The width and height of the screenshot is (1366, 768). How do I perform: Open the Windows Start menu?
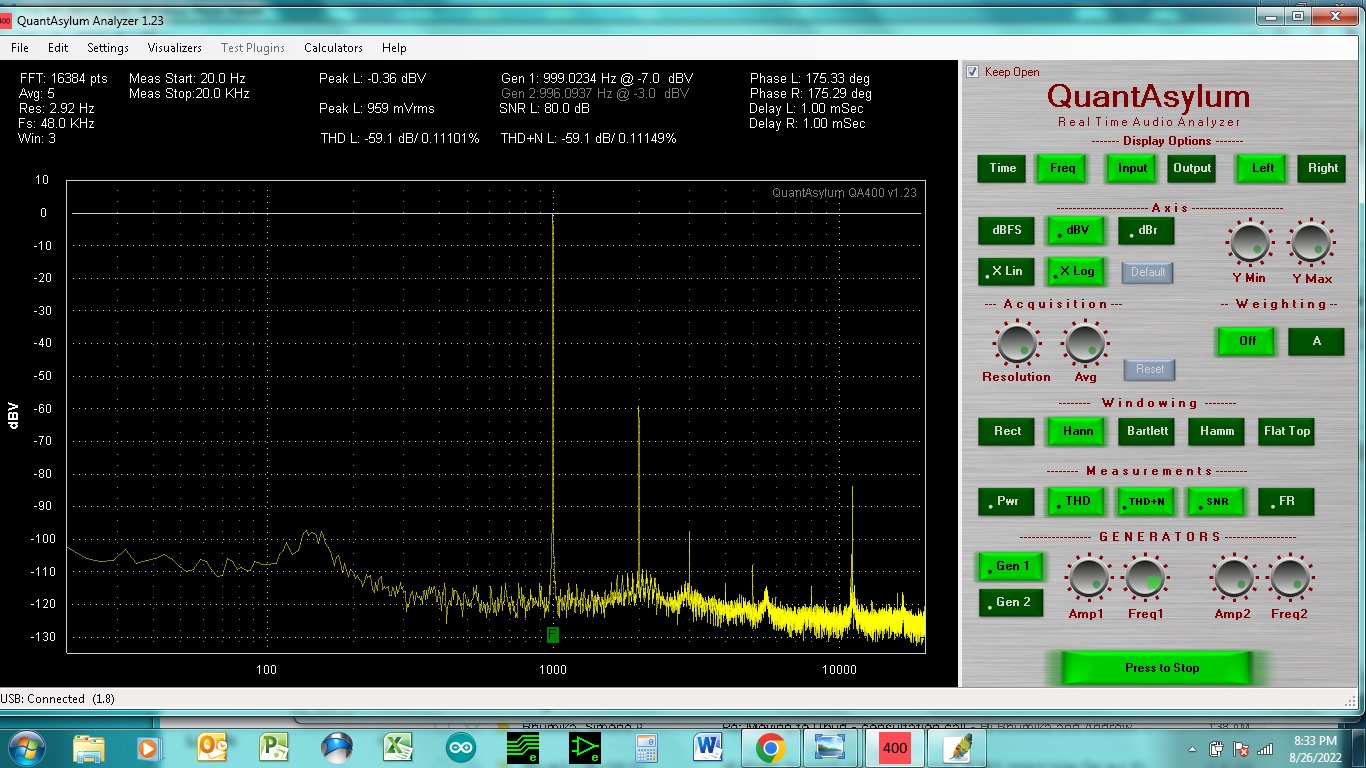(x=25, y=747)
